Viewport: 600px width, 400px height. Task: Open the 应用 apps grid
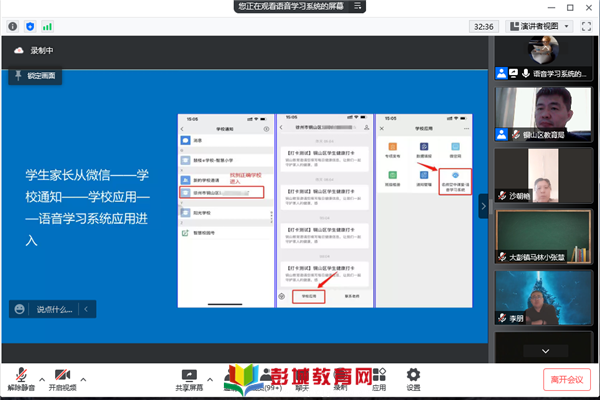tap(379, 380)
